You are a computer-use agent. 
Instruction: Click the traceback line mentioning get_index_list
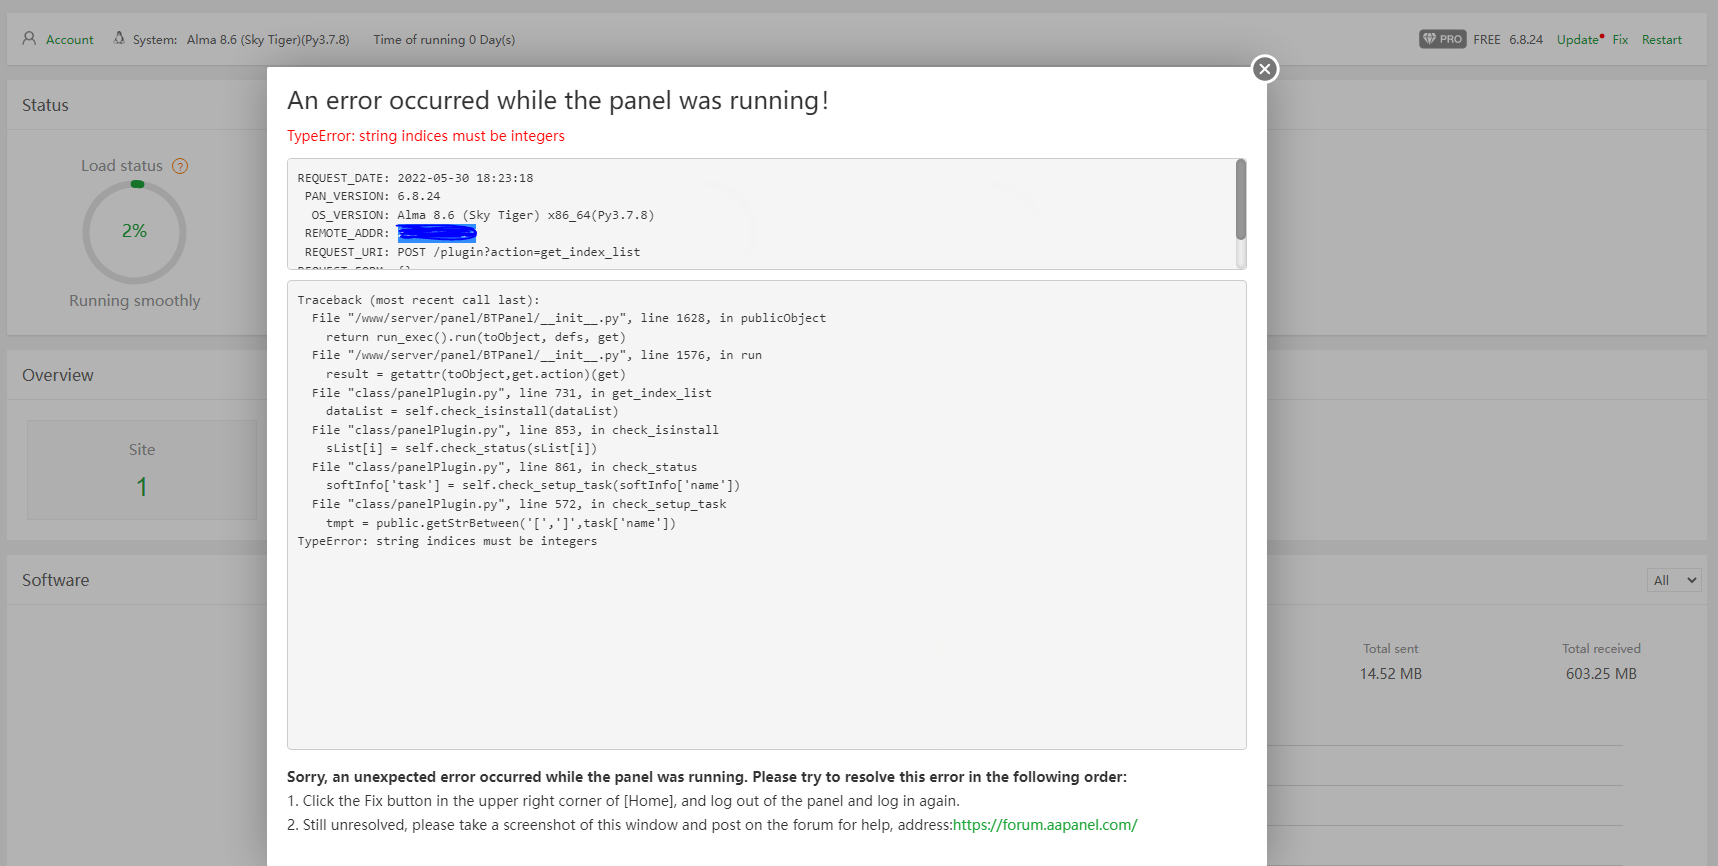[x=512, y=393]
